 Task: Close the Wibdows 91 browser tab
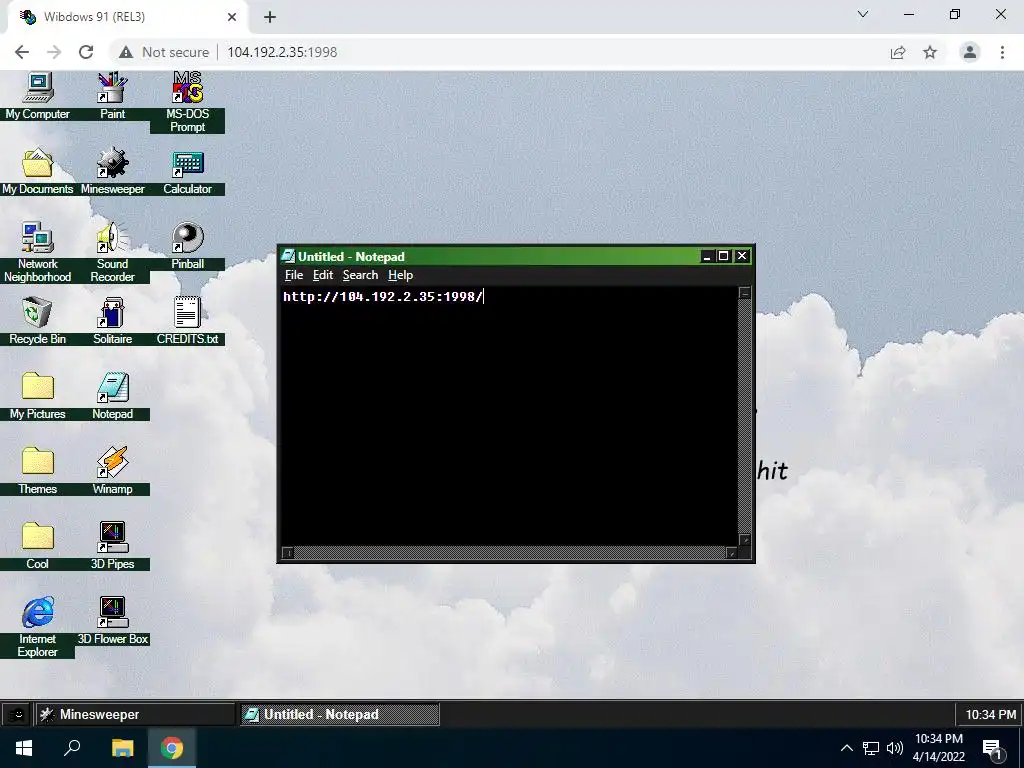pos(232,17)
